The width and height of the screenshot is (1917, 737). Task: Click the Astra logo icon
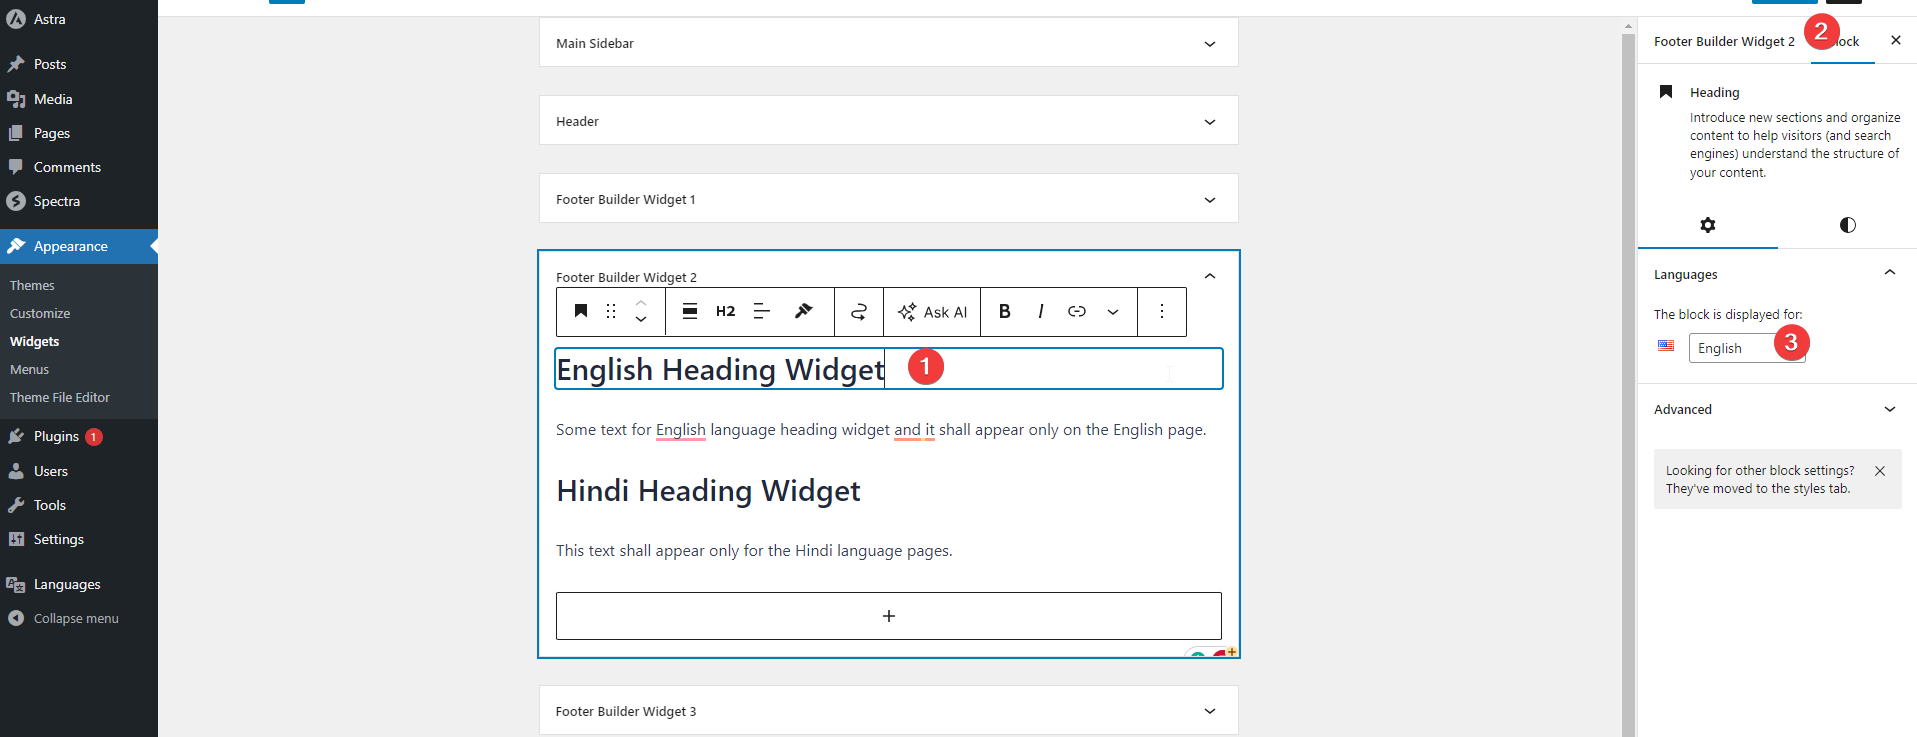pos(16,19)
